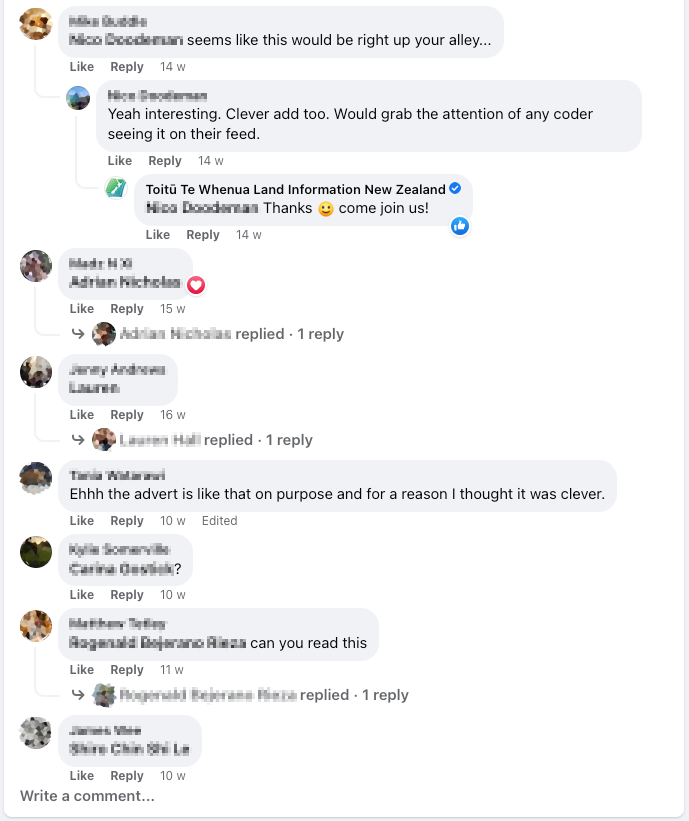This screenshot has height=821, width=689.
Task: Reply to Toitū's 'come join us!' comment
Action: (x=203, y=235)
